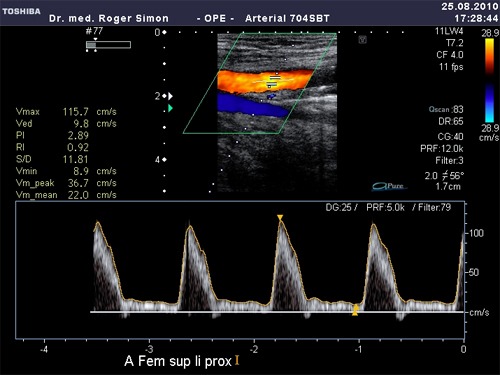
Task: Click the Pure logo icon
Action: coord(389,186)
